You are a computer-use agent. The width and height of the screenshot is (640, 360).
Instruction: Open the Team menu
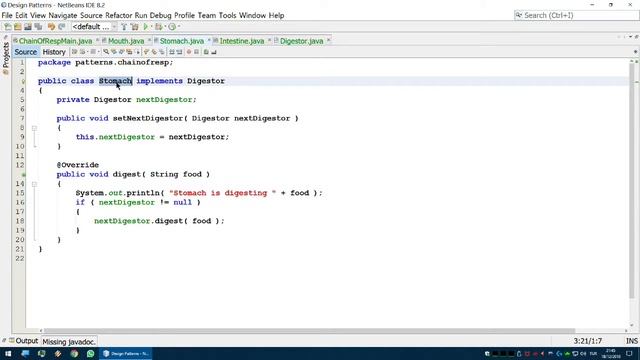pyautogui.click(x=207, y=16)
